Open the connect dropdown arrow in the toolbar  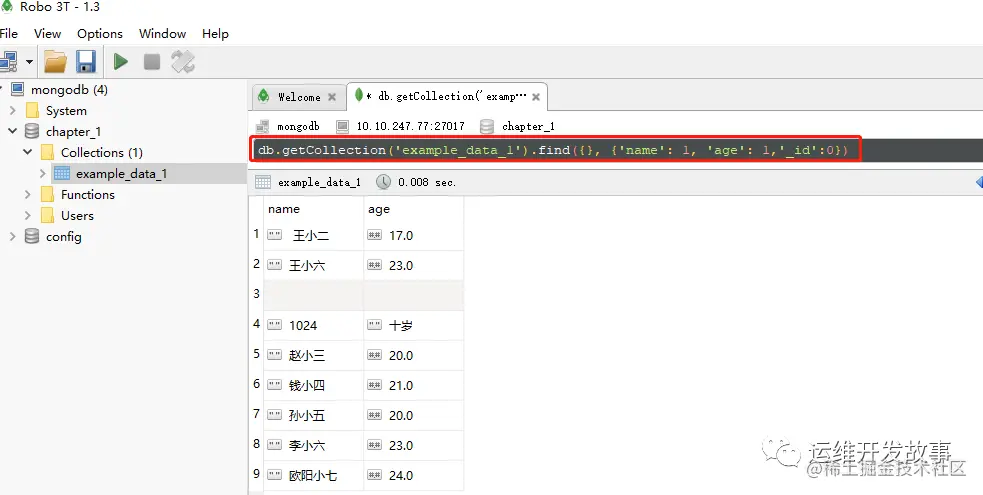pyautogui.click(x=29, y=62)
